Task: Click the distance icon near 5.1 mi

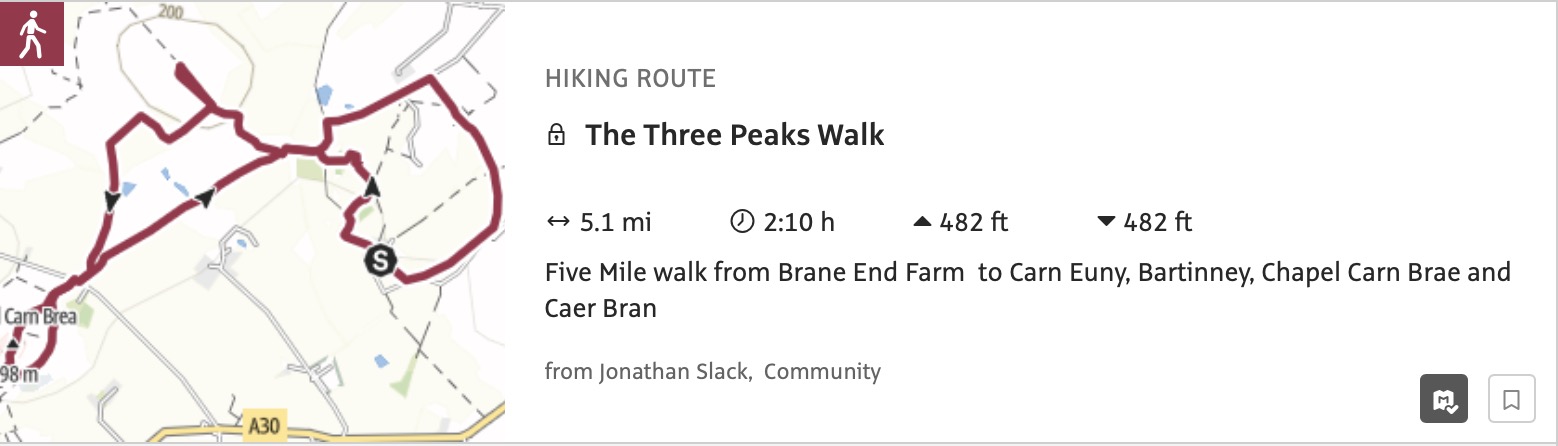Action: [558, 222]
